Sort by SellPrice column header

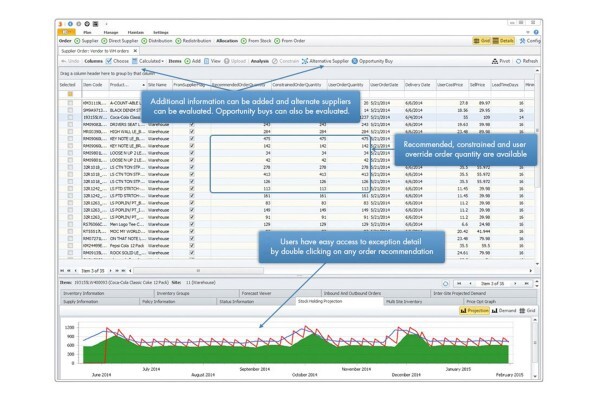(479, 85)
